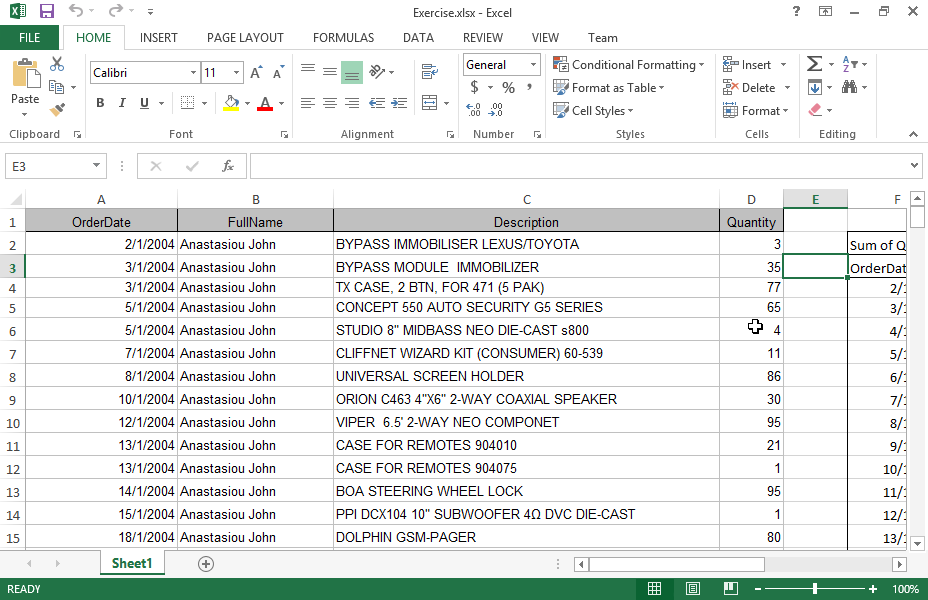Viewport: 928px width, 600px height.
Task: Open the FILE menu
Action: [30, 38]
